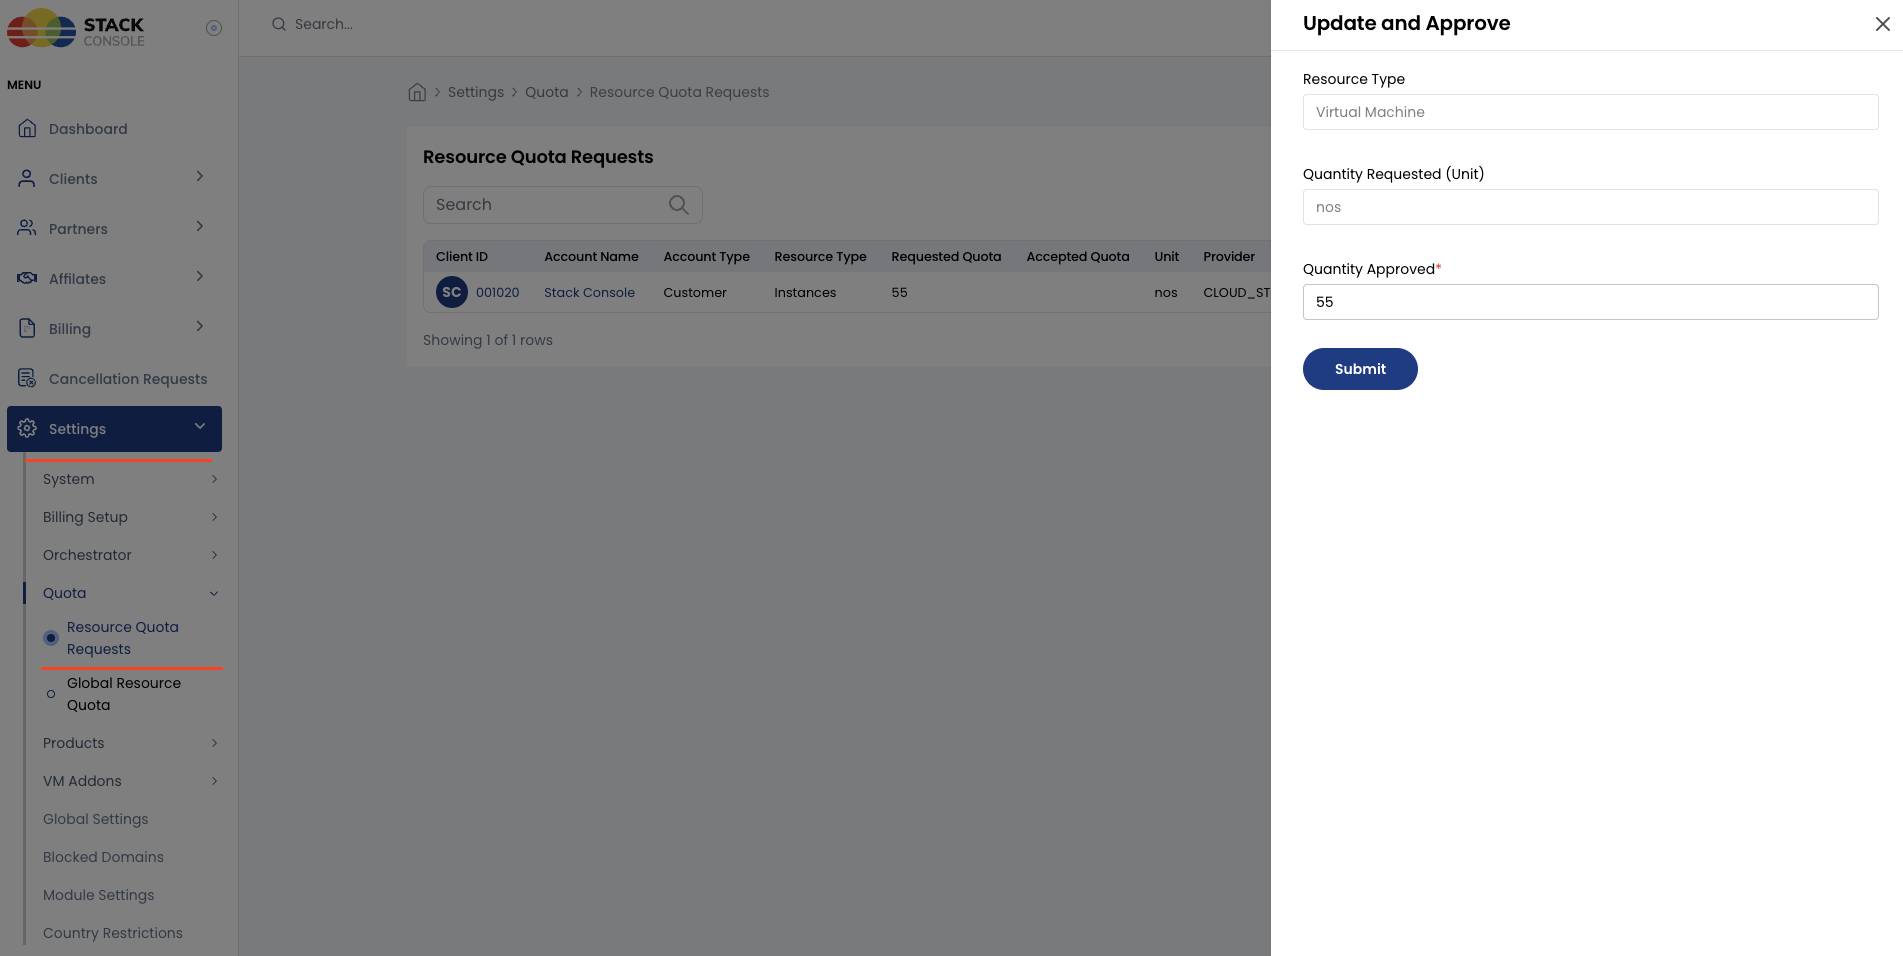1903x956 pixels.
Task: Go to home via breadcrumb house icon
Action: tap(417, 92)
